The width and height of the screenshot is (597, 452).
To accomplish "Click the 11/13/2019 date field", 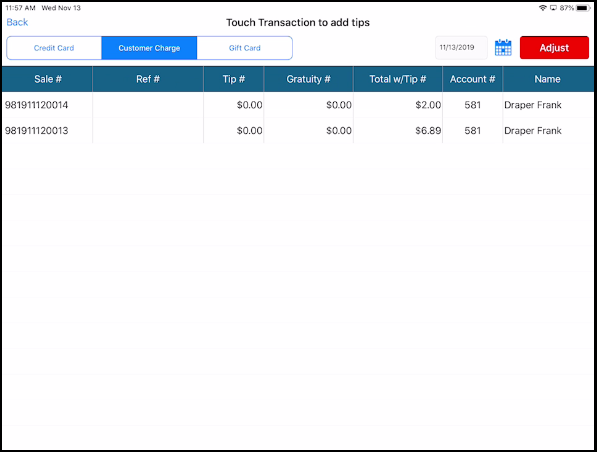I will click(461, 48).
